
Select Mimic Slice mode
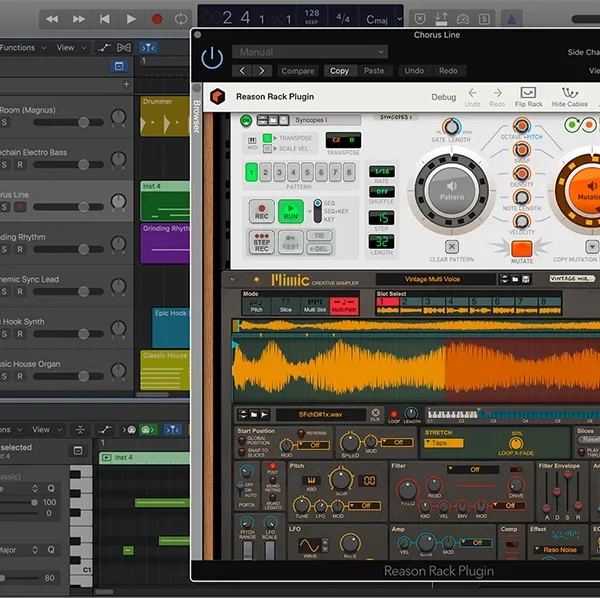coord(285,306)
